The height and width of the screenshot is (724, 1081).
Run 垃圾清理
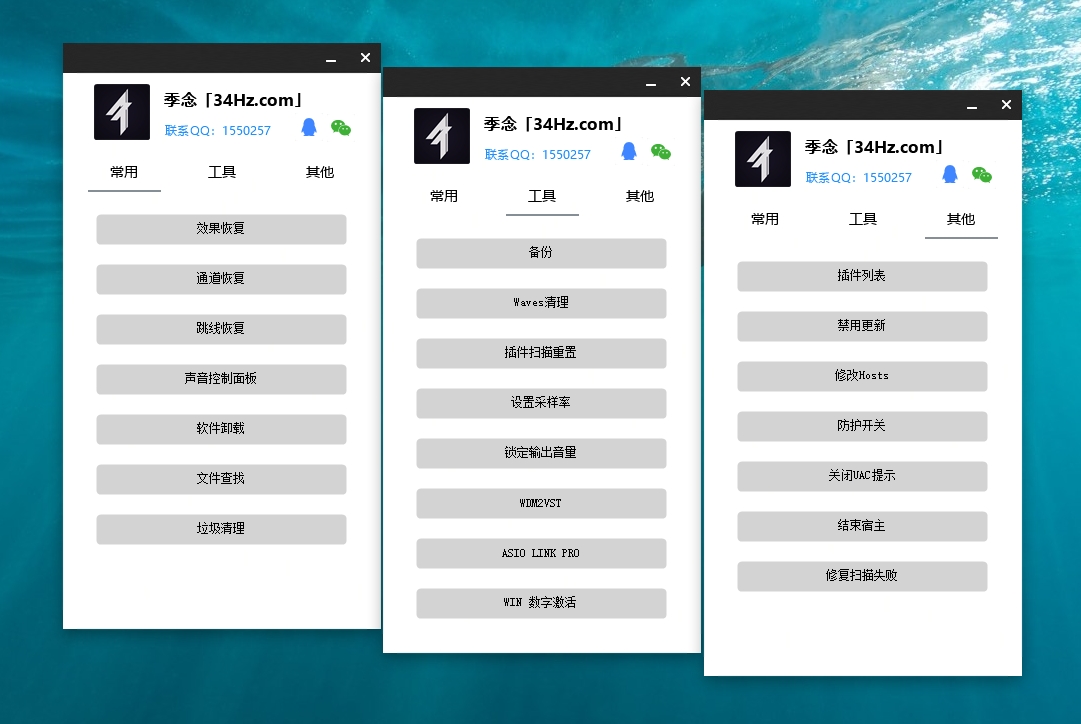click(221, 529)
